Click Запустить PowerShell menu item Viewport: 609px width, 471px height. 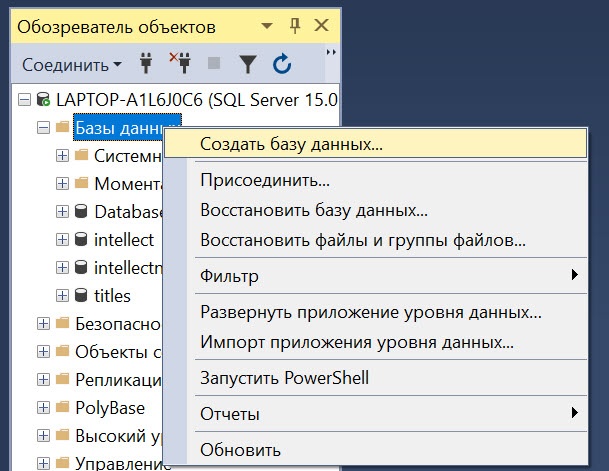click(x=284, y=378)
